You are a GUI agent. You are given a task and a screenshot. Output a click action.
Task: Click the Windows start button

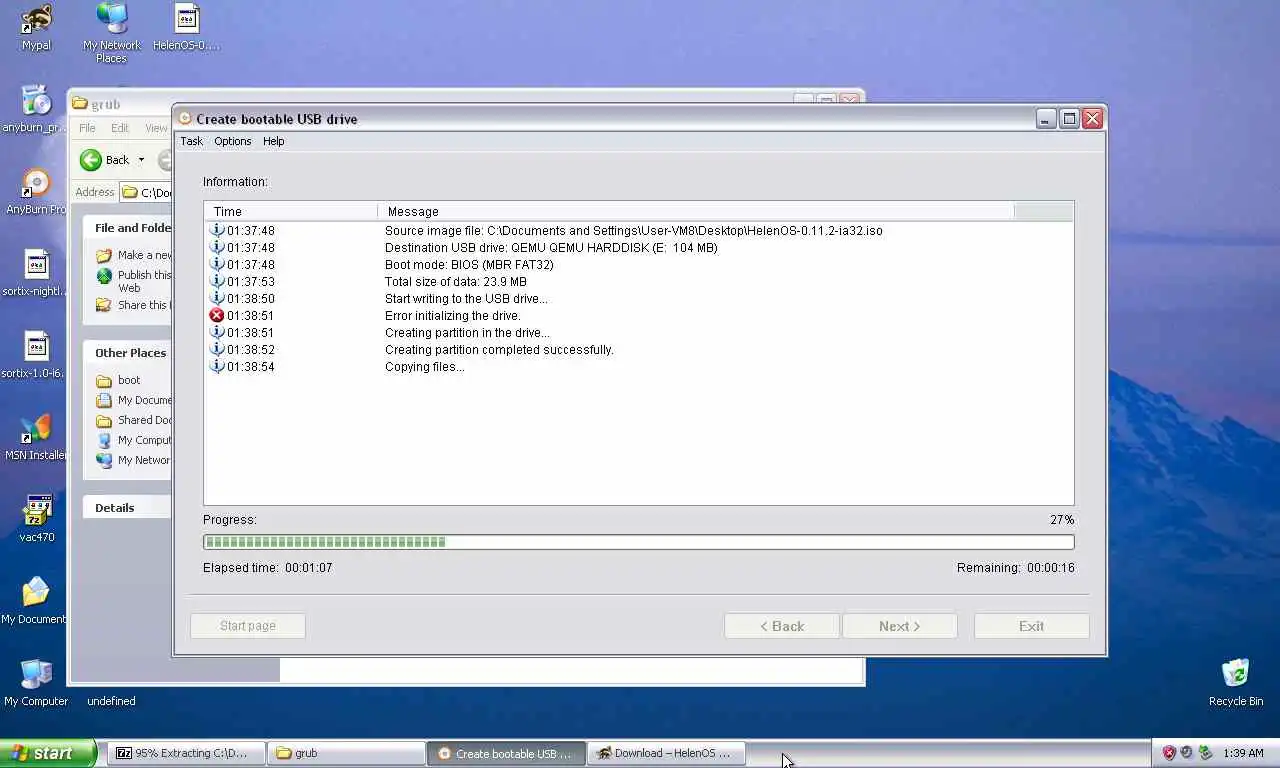47,753
